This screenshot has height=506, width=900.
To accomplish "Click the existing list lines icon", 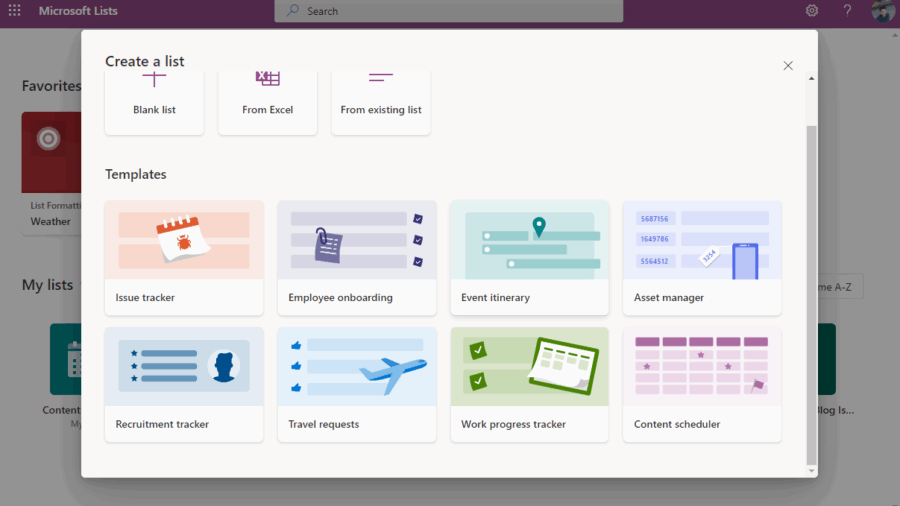I will coord(381,77).
